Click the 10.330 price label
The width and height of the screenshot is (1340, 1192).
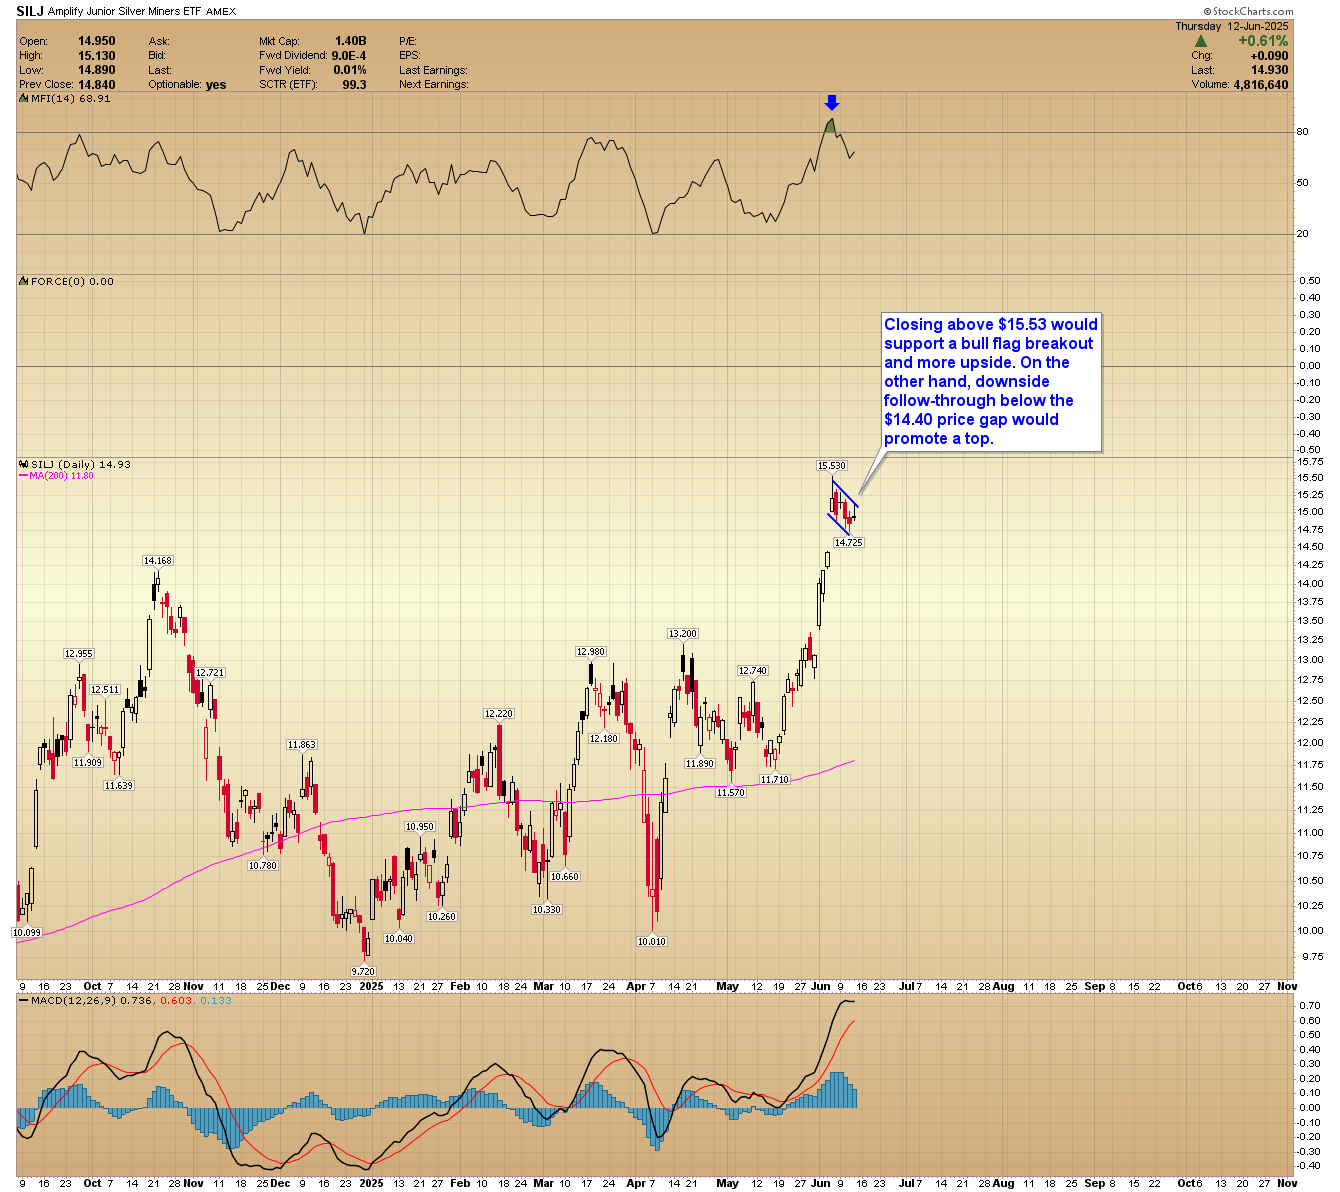click(547, 910)
